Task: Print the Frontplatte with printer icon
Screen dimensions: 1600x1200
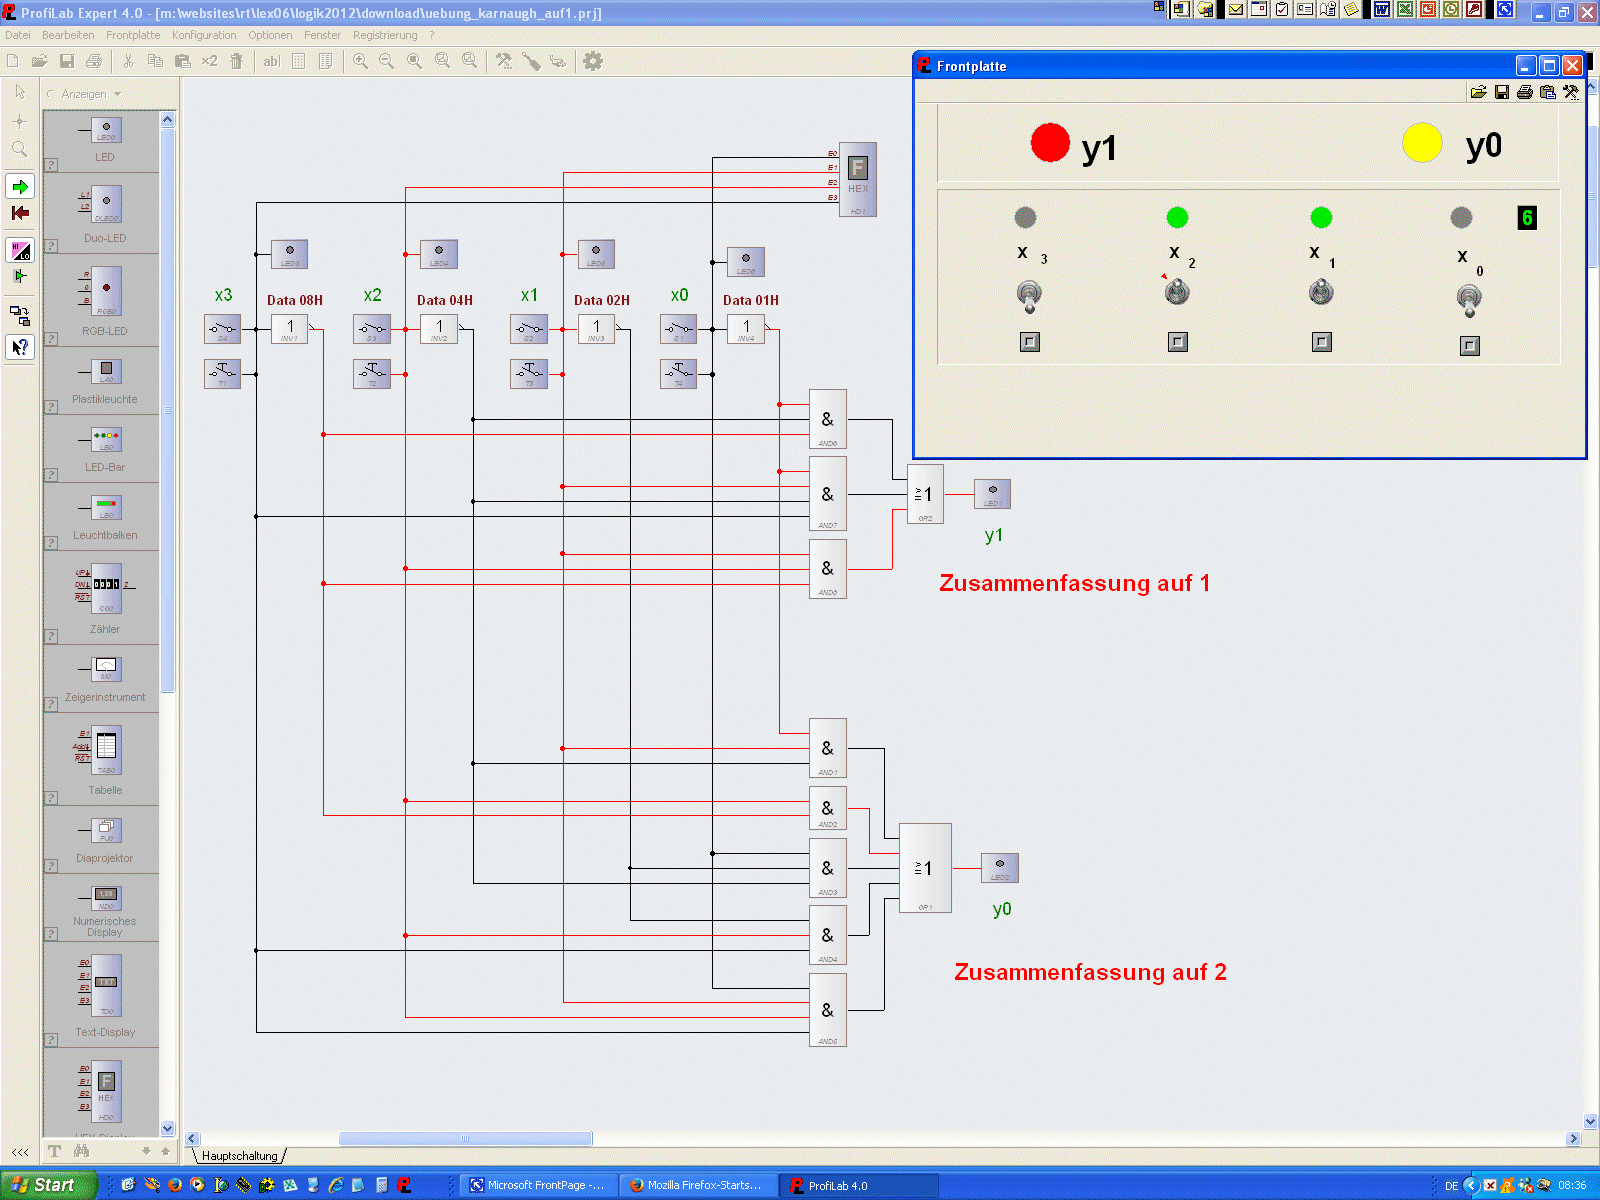Action: 1525,92
